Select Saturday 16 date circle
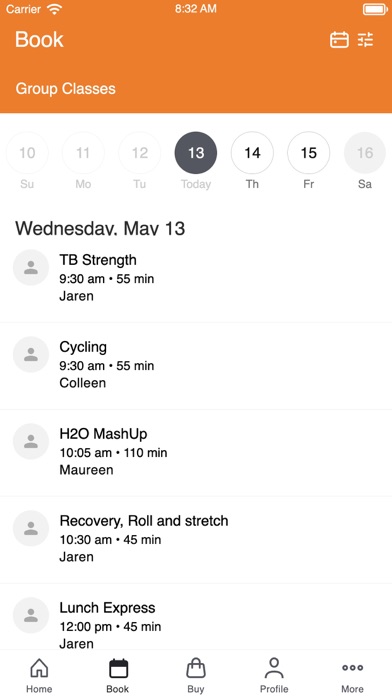The width and height of the screenshot is (392, 696). coord(365,153)
